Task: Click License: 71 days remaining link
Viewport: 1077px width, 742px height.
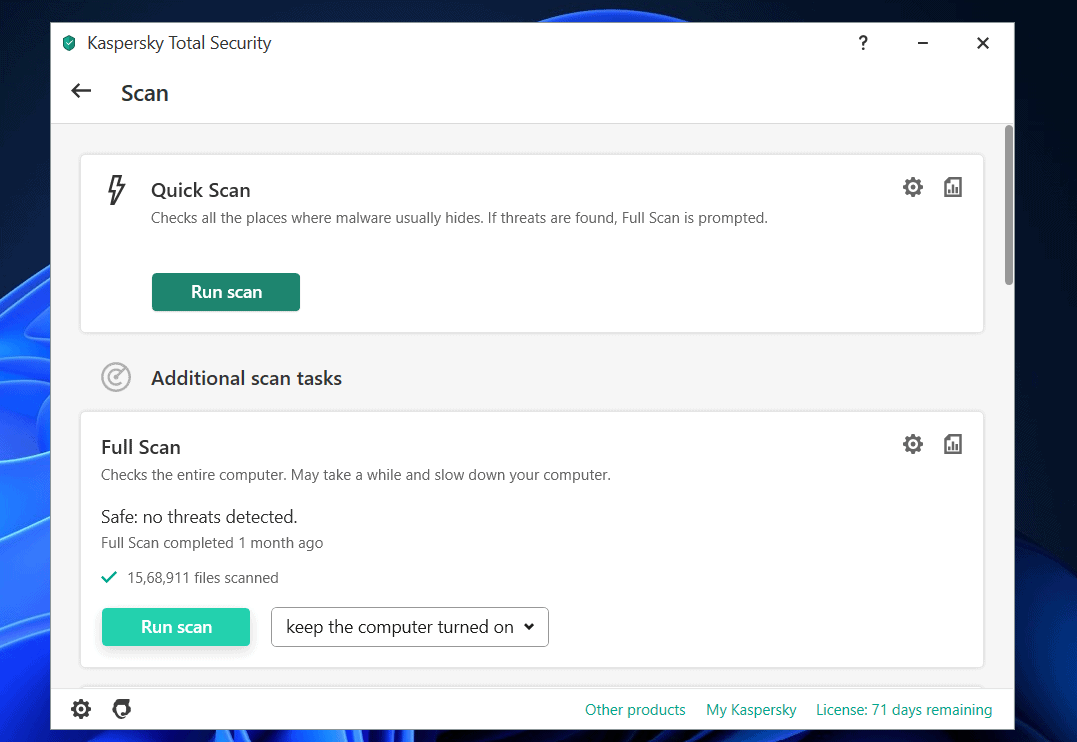Action: [904, 710]
